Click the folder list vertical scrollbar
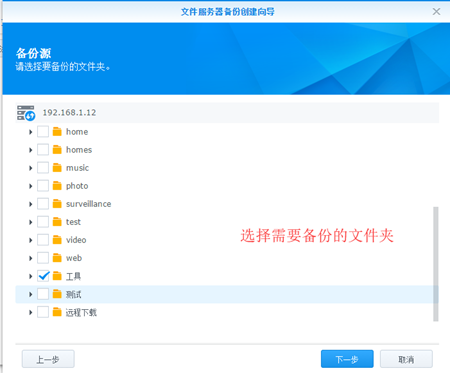450x373 pixels. (435, 264)
